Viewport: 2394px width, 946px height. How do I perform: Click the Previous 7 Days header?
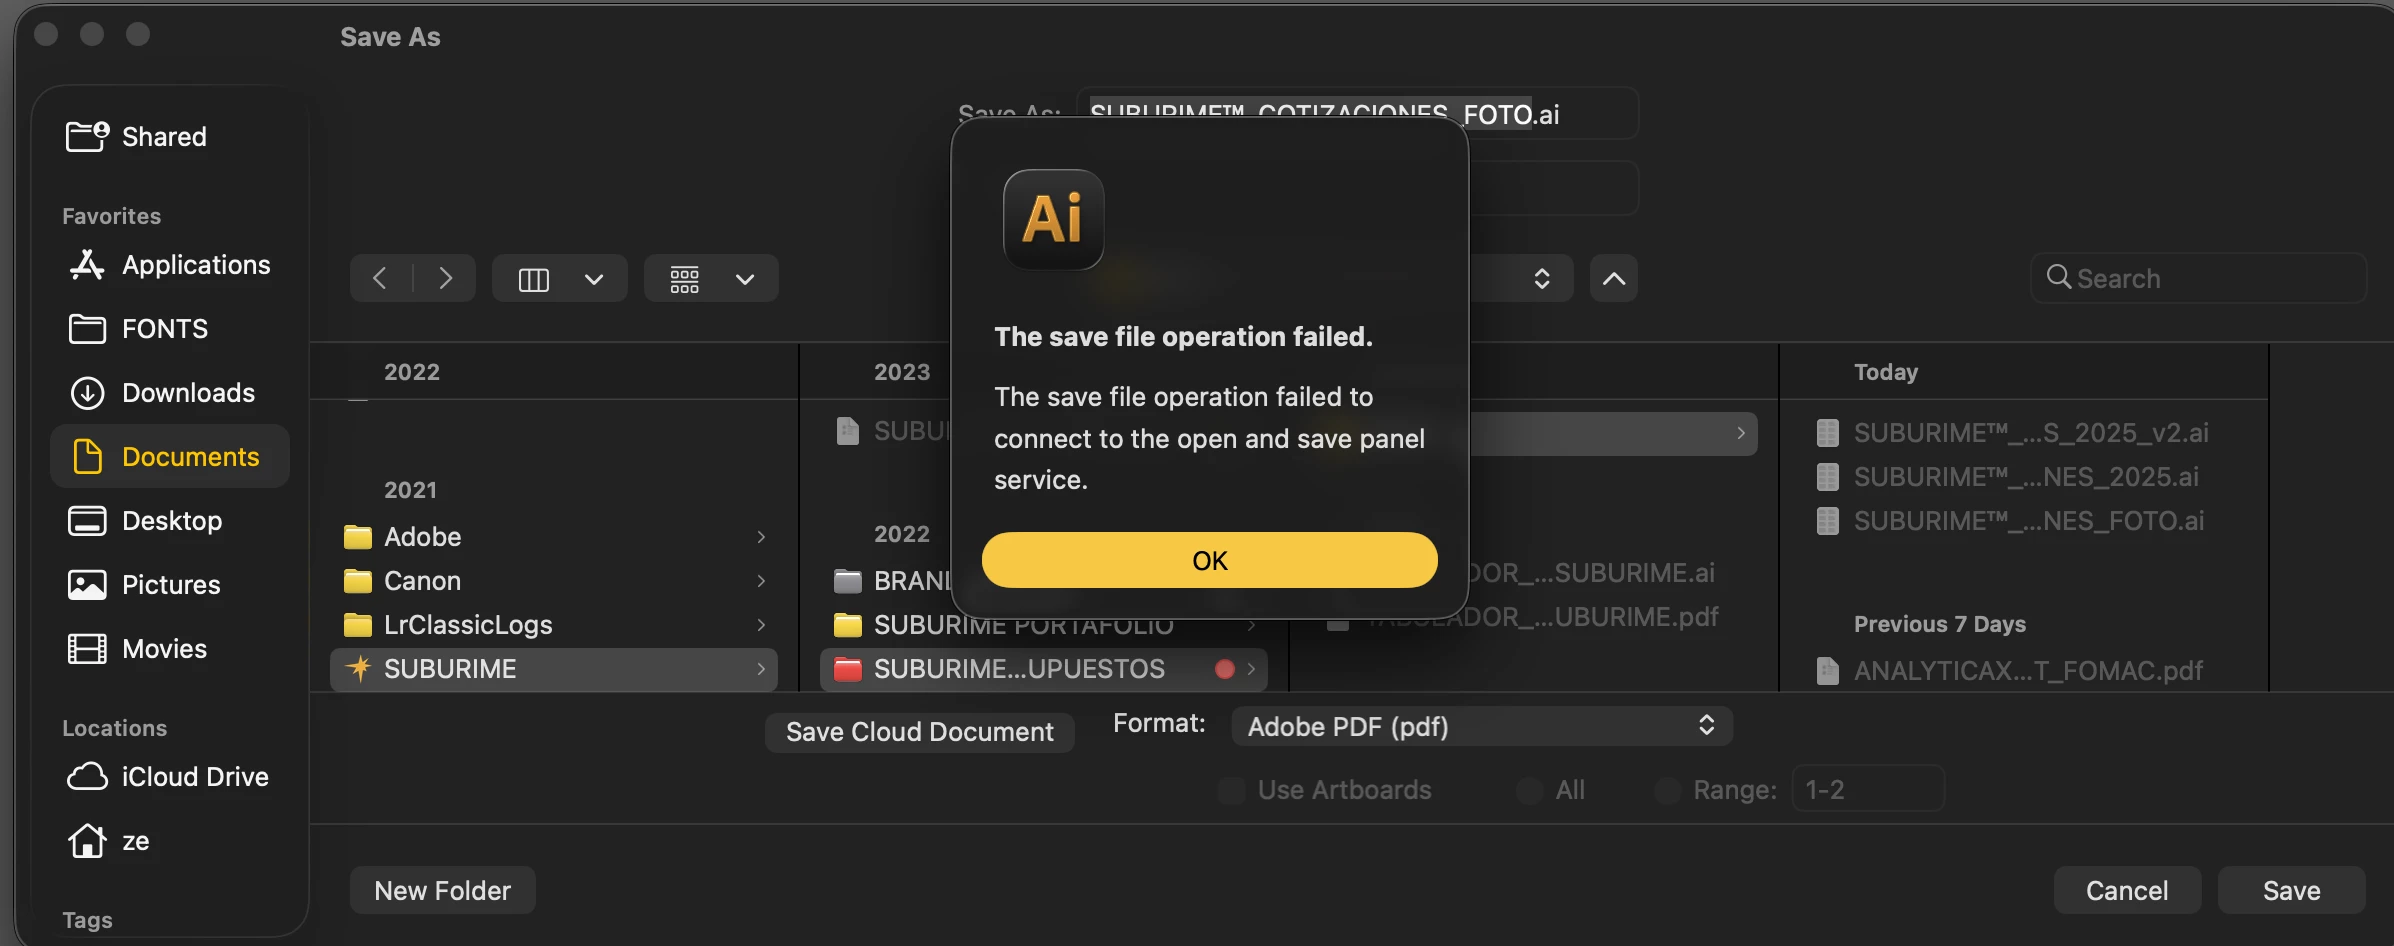click(1939, 624)
